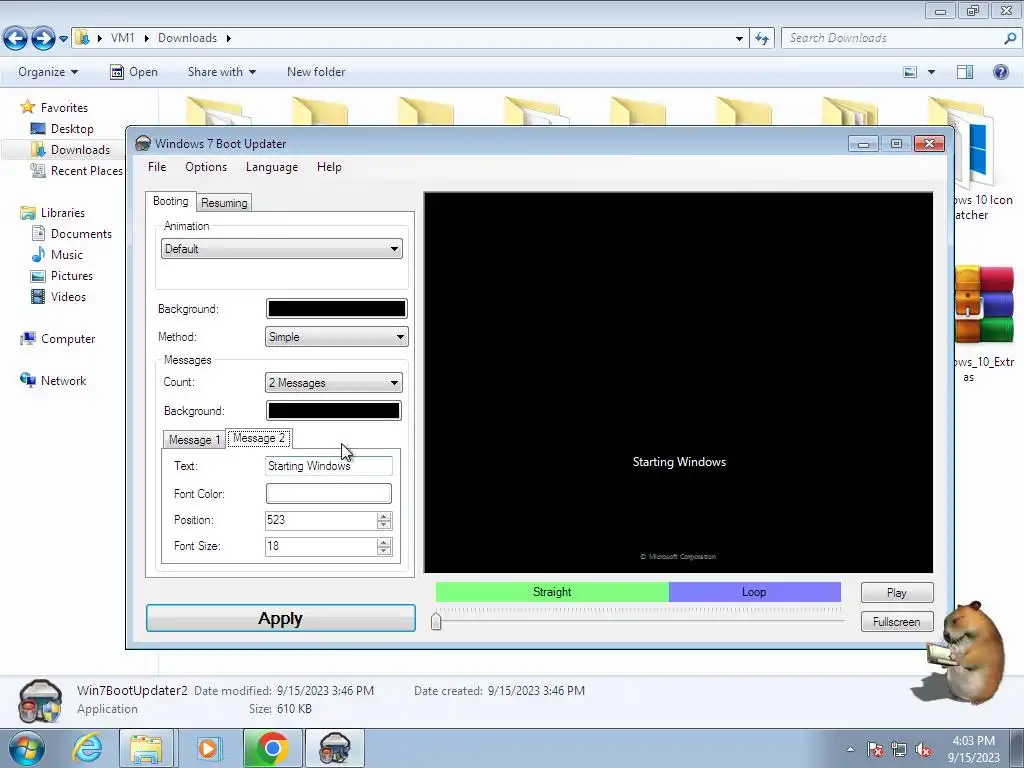Click the boot animation preview area

[679, 383]
